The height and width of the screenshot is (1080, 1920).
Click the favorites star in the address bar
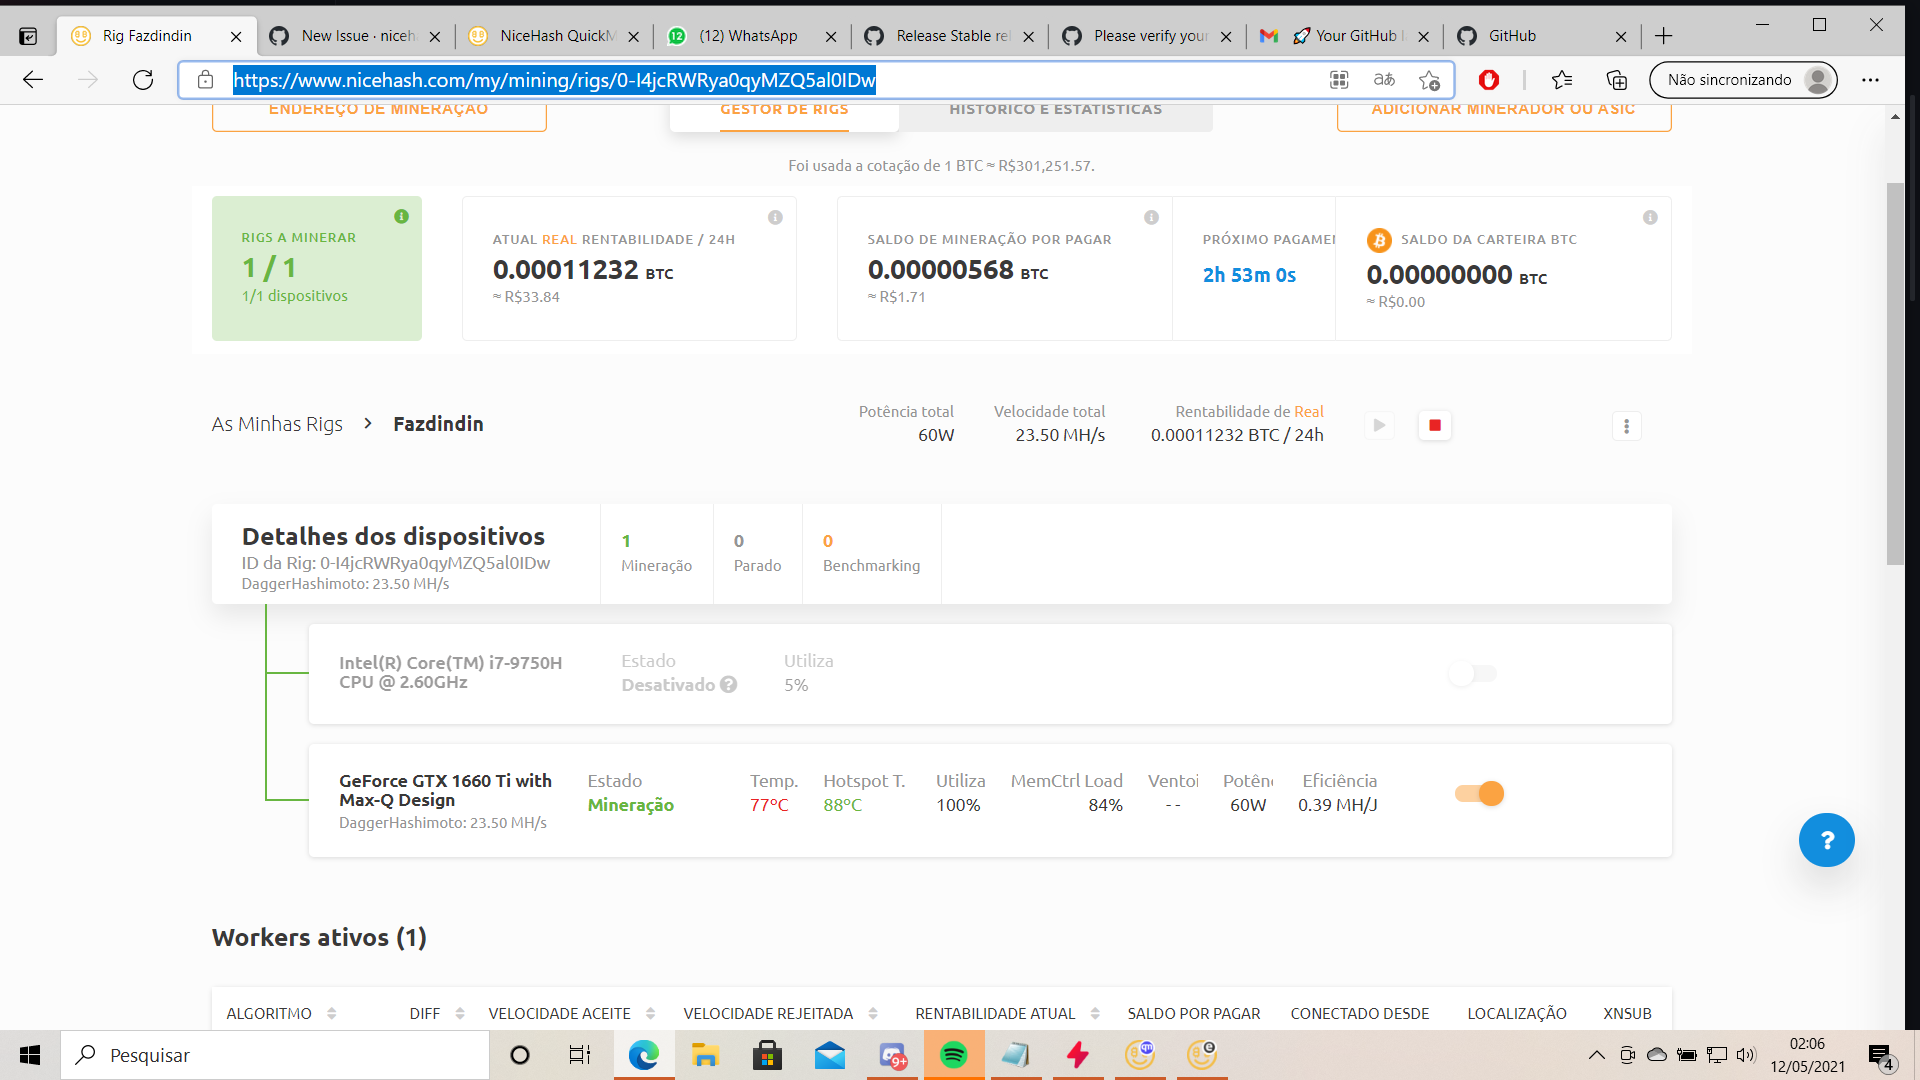(1429, 80)
